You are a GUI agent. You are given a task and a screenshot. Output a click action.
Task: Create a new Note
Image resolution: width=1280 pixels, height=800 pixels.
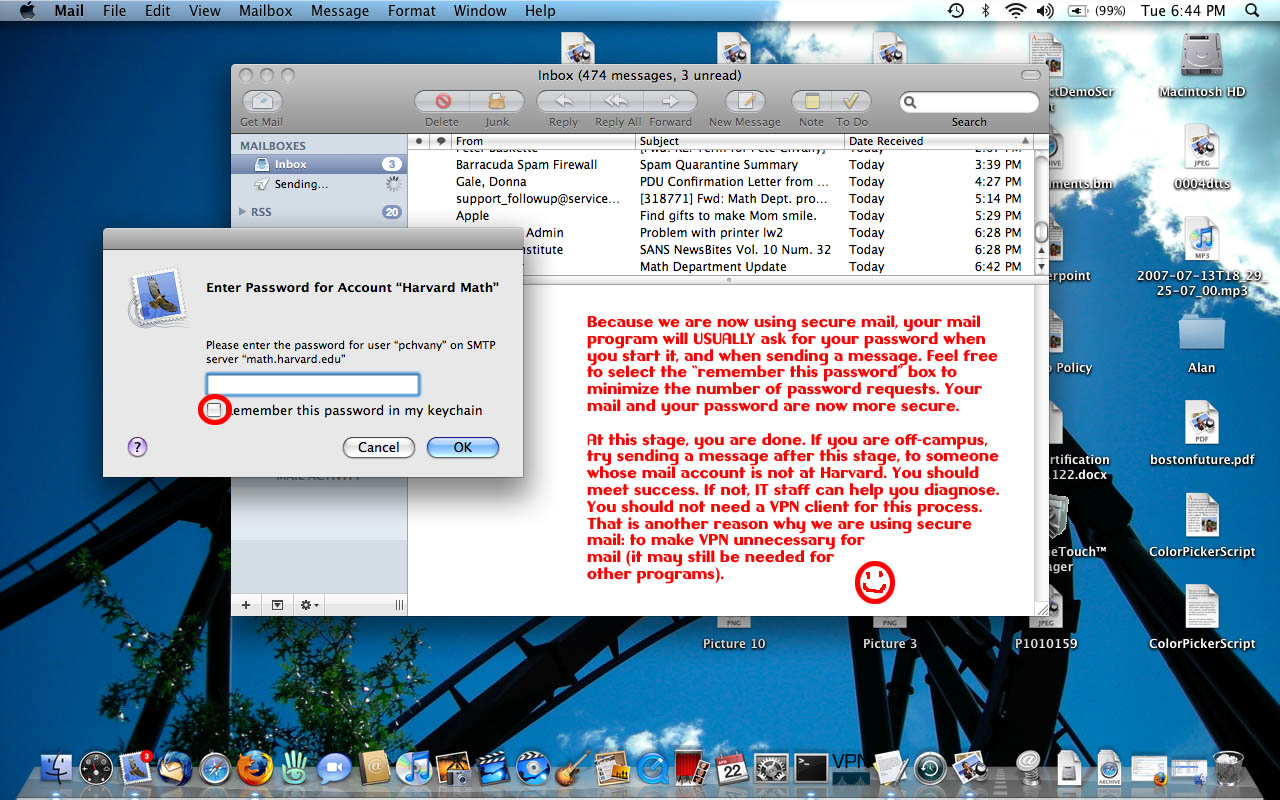pos(811,102)
